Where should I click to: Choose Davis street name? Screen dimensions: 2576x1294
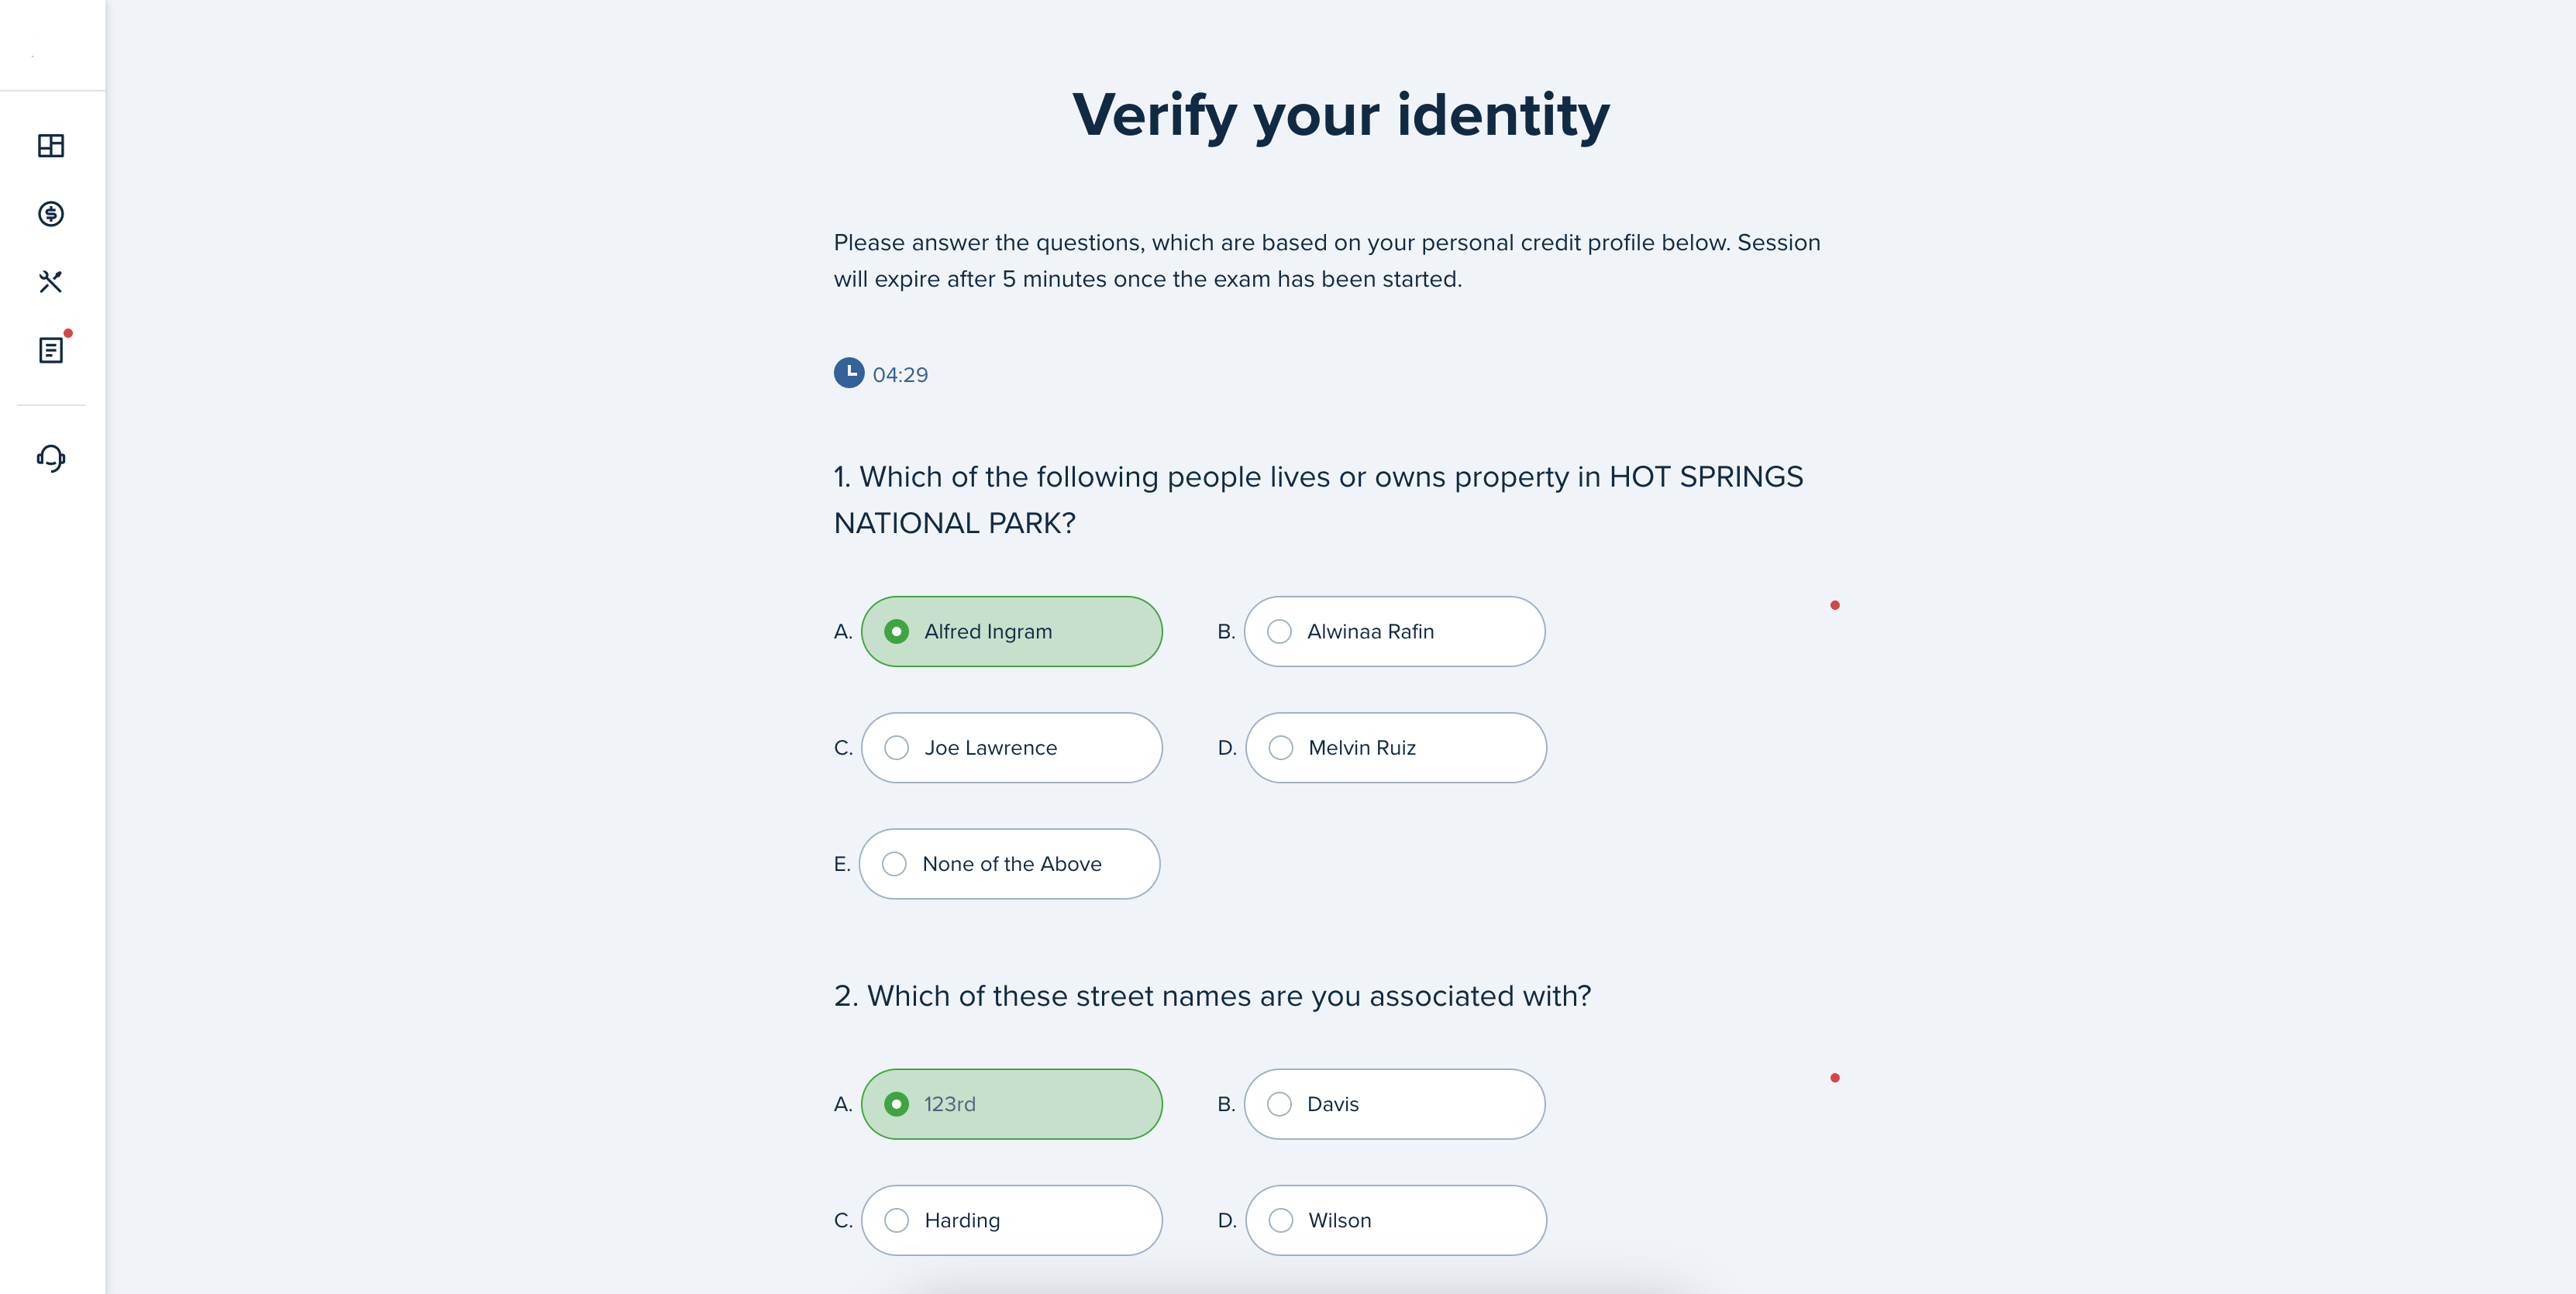tap(1394, 1104)
